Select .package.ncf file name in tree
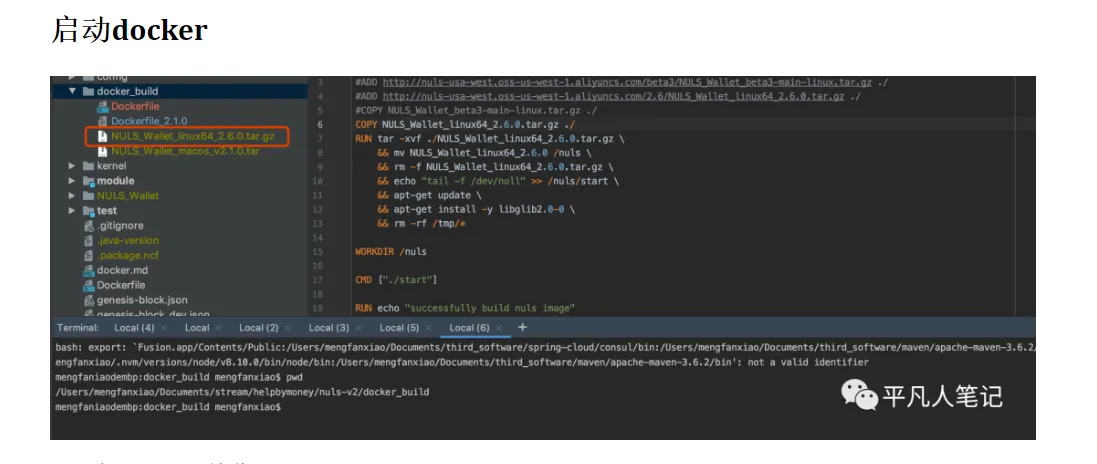Image resolution: width=1097 pixels, height=464 pixels. pos(128,255)
